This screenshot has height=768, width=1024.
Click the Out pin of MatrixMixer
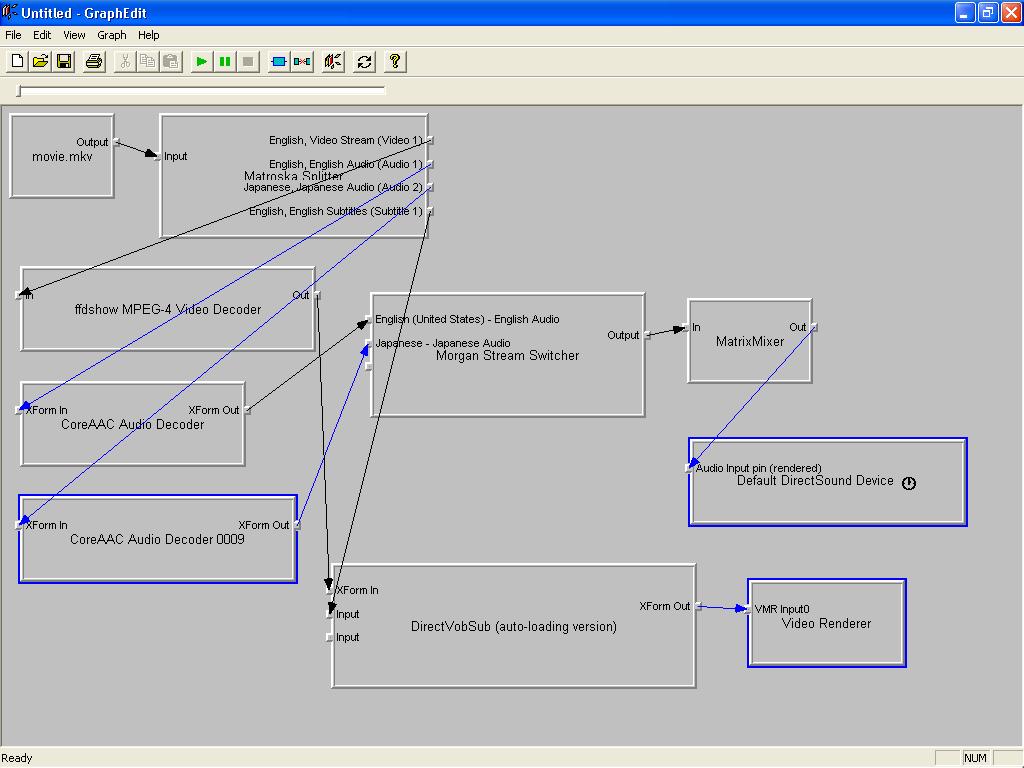click(x=814, y=327)
